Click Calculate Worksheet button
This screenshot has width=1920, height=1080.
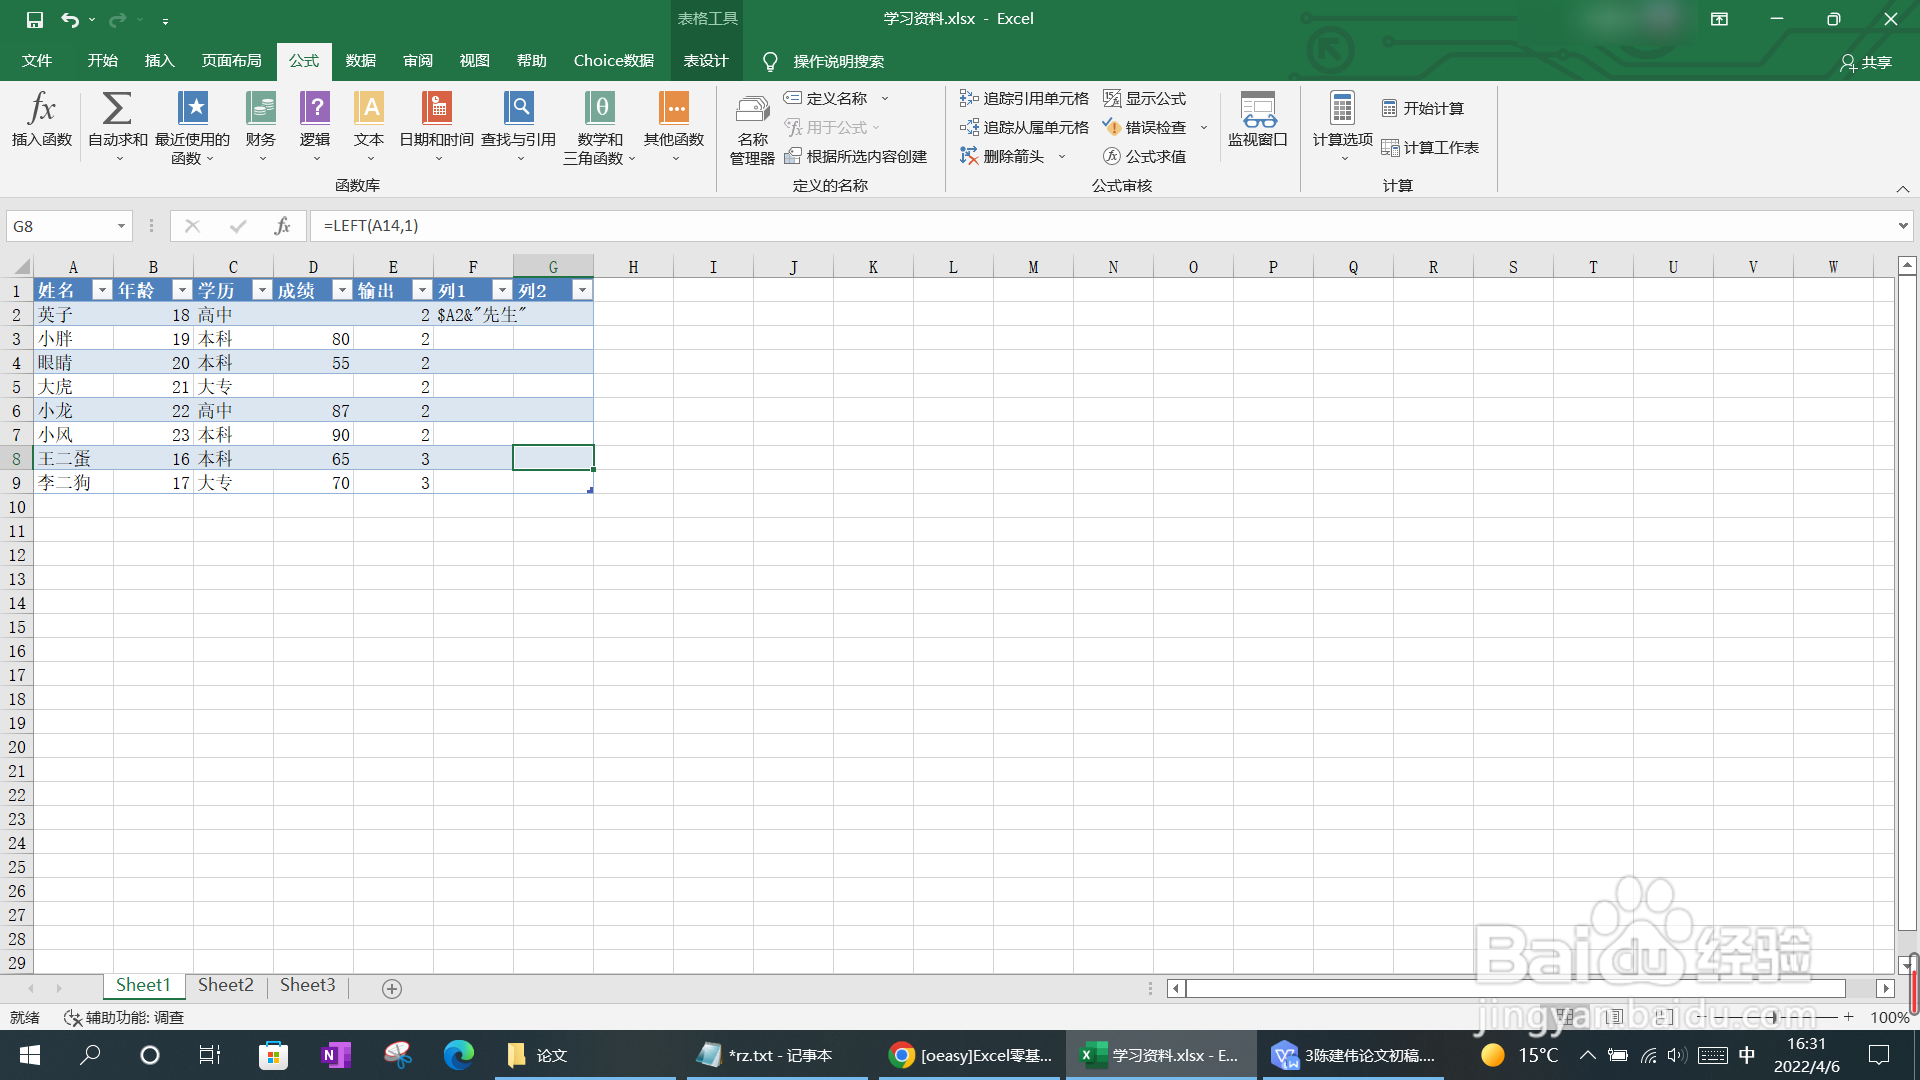pos(1431,146)
